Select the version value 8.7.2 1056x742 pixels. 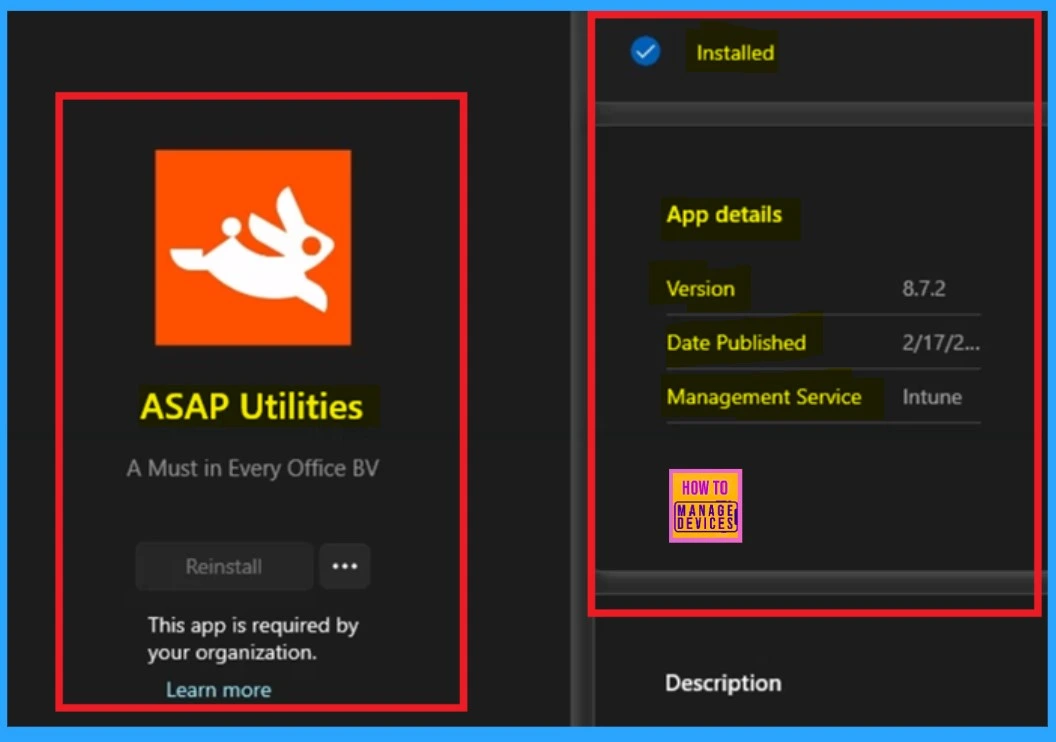point(923,288)
